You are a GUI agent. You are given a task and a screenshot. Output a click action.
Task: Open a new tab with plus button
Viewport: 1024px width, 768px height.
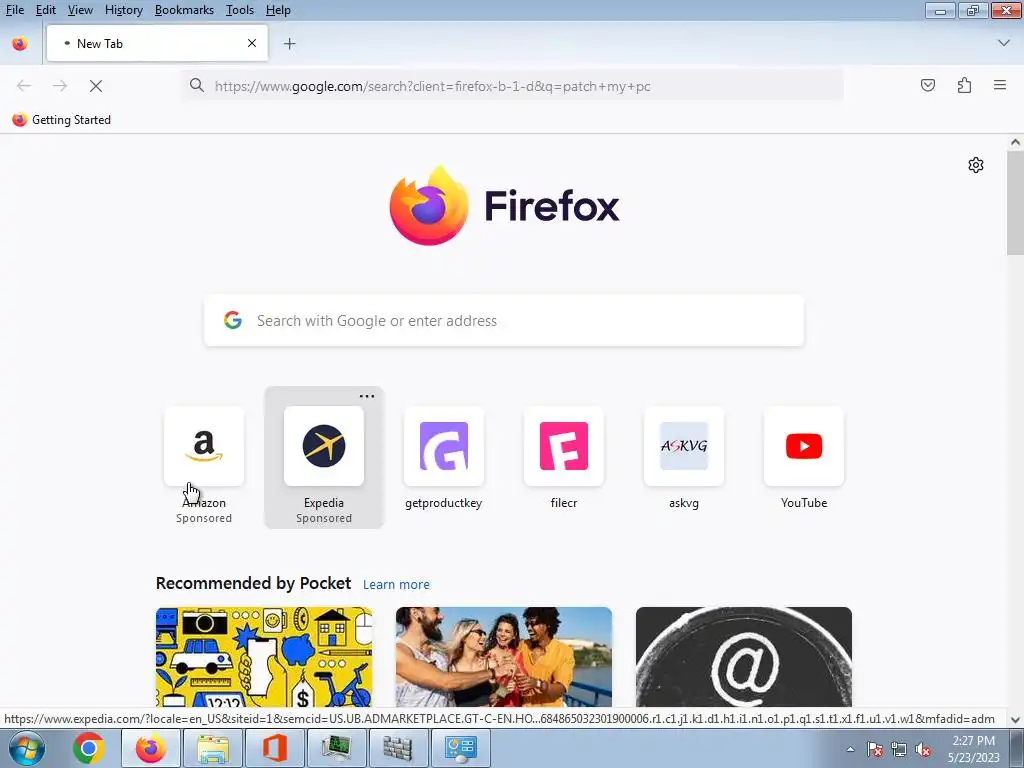[289, 44]
